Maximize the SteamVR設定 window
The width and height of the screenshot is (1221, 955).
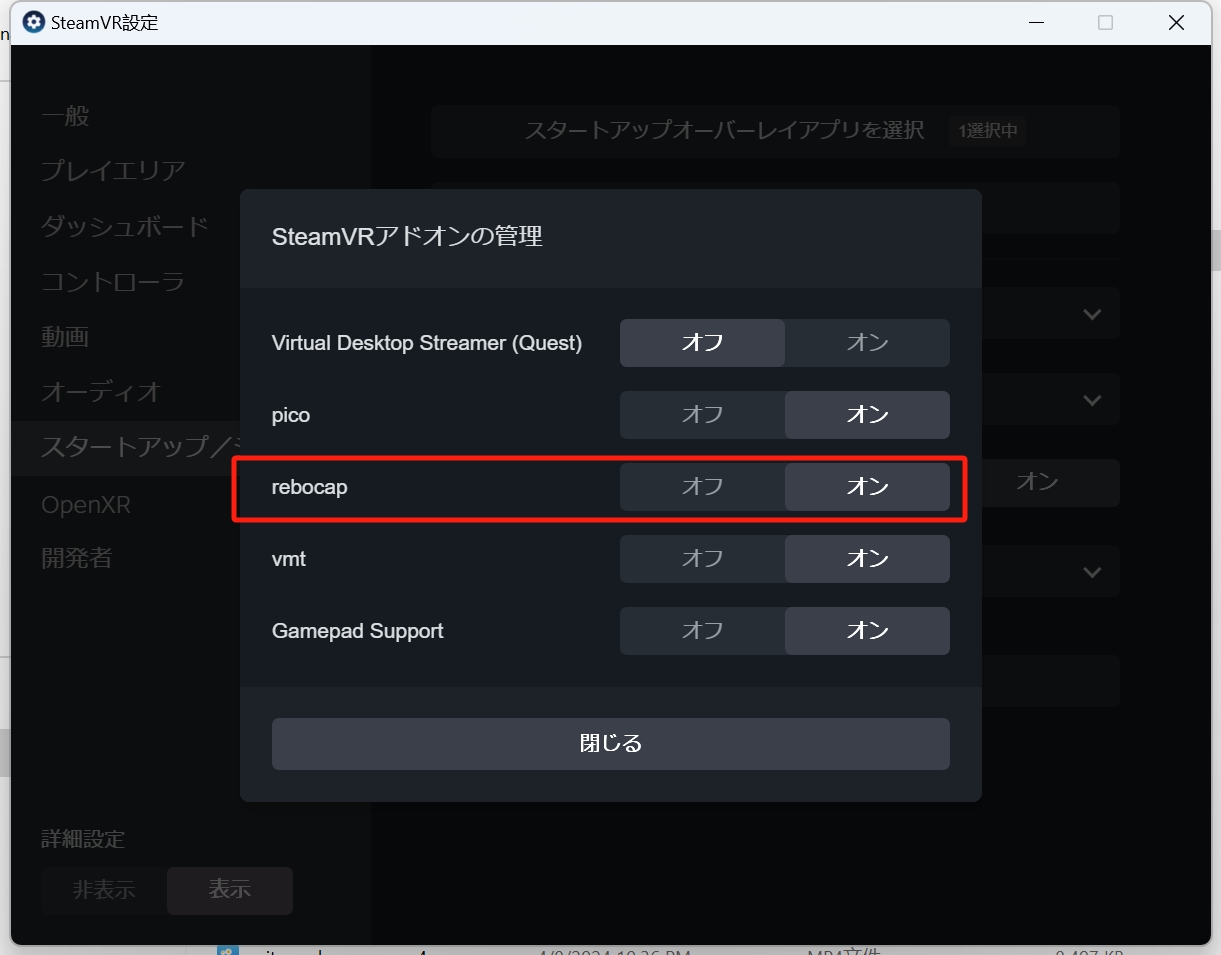(1105, 22)
